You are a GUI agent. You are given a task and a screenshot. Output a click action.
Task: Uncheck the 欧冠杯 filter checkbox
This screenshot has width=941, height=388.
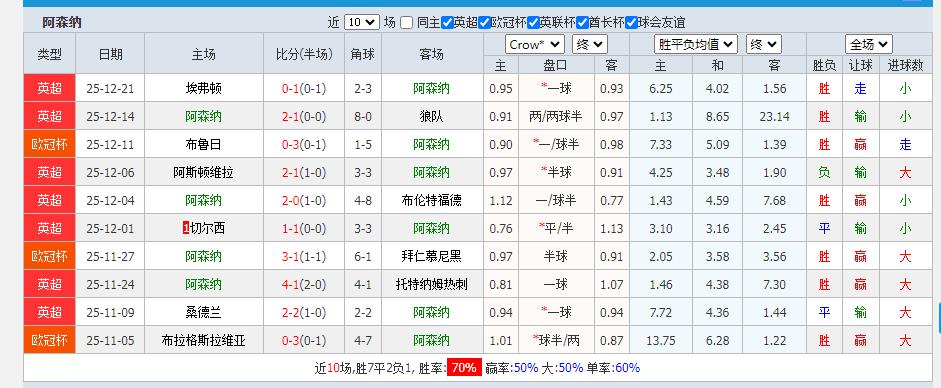484,23
